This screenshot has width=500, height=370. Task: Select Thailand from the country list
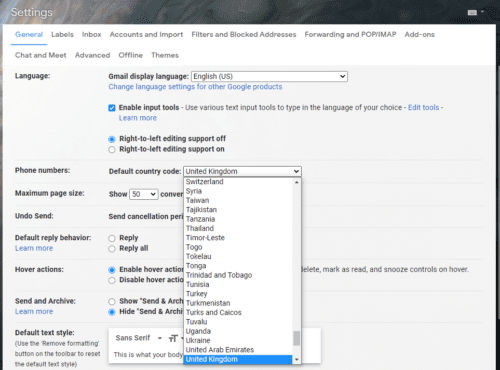[238, 228]
